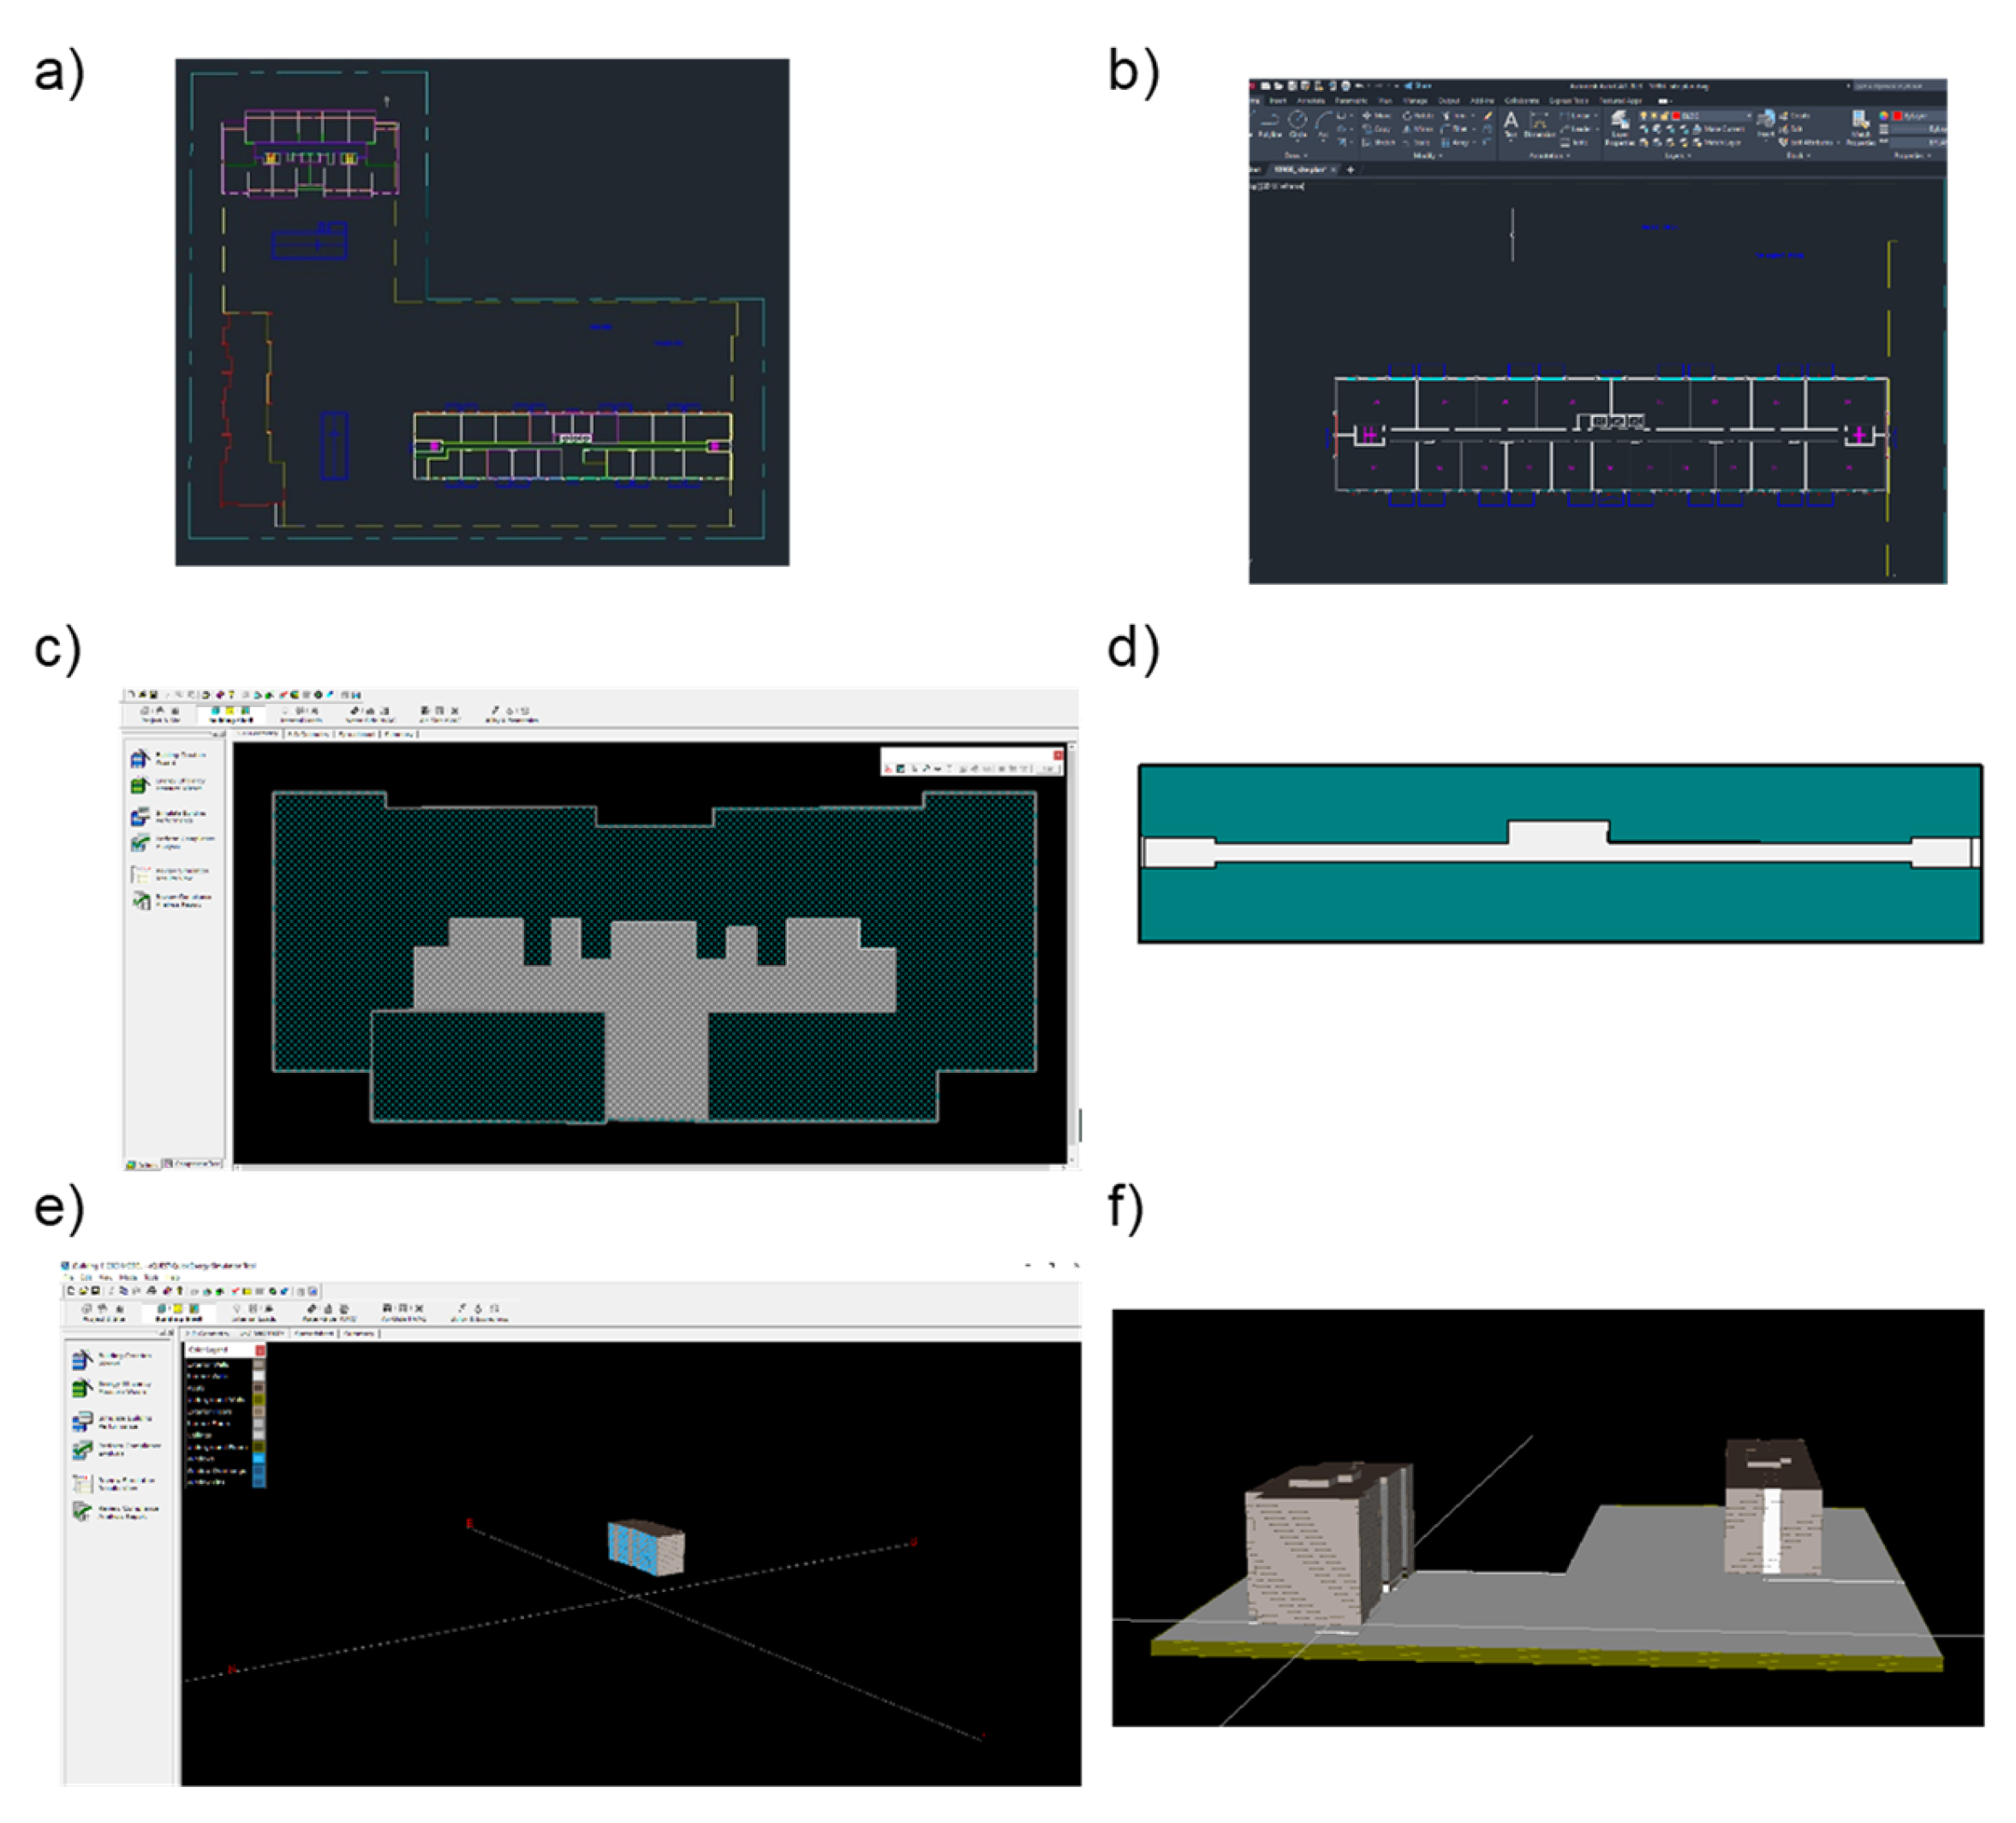Open Building Creation Wizard in panel e
The width and height of the screenshot is (2016, 1823).
(83, 1359)
